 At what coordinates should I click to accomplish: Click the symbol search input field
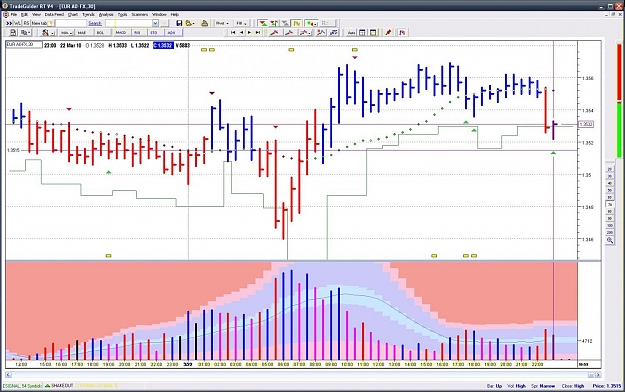tap(71, 23)
